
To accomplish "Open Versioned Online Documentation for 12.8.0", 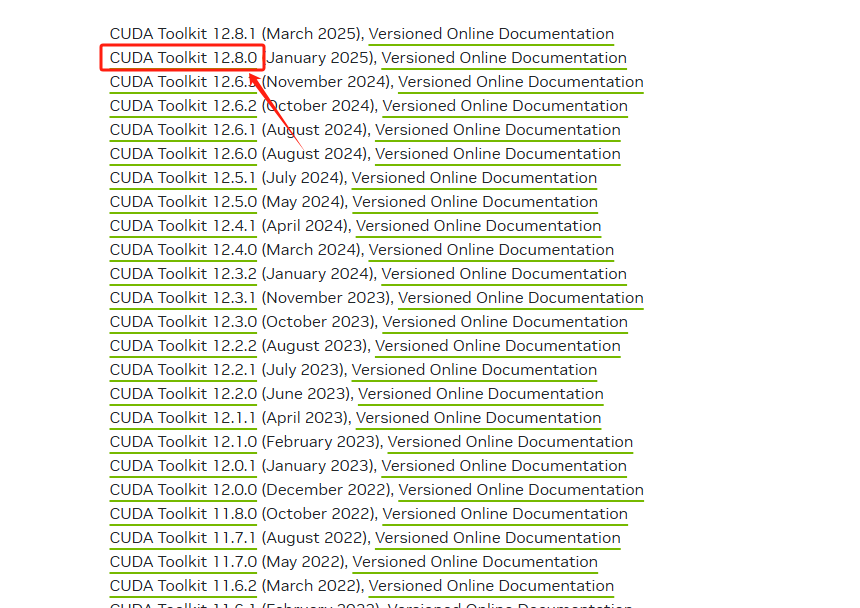I will point(503,58).
